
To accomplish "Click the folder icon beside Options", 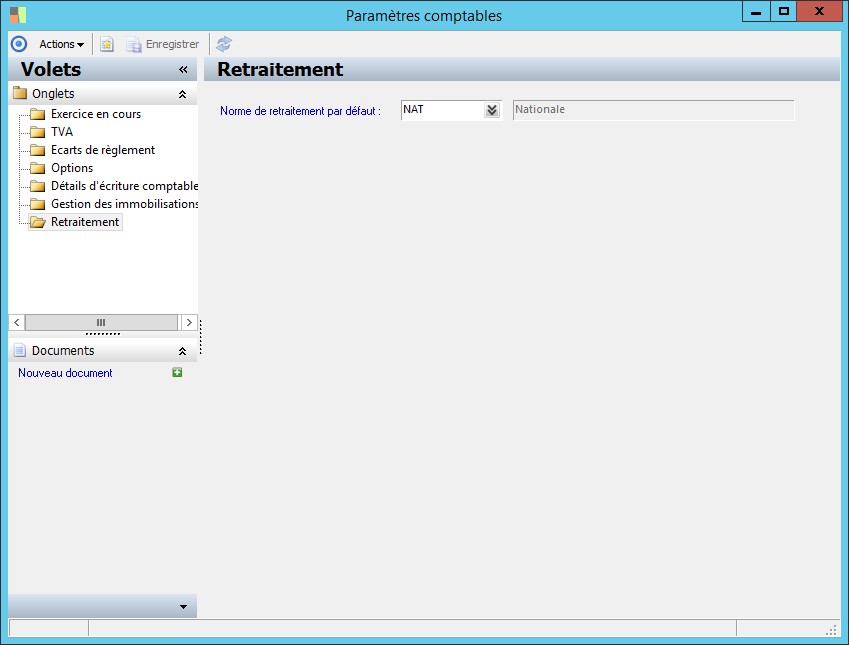I will click(x=37, y=168).
